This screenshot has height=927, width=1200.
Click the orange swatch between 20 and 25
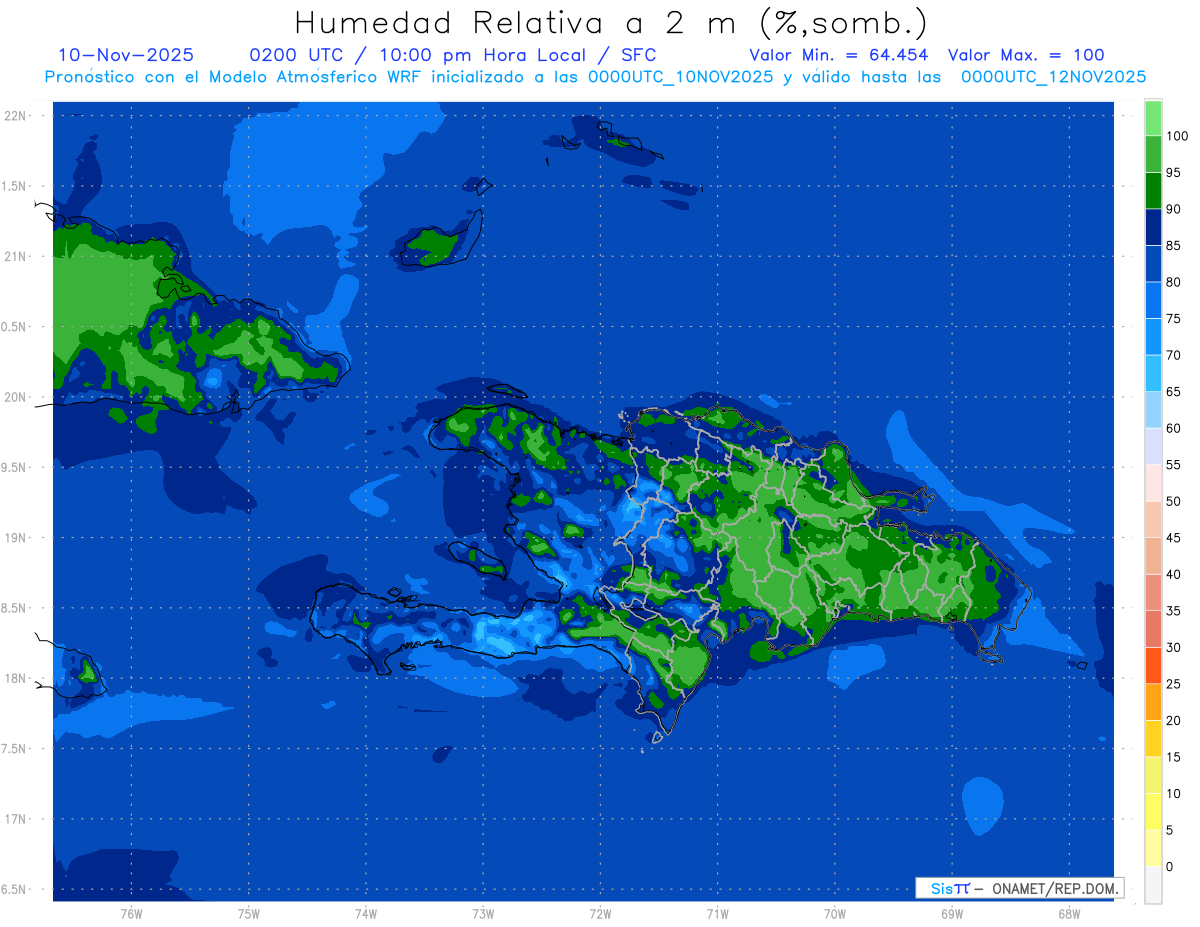(1153, 701)
